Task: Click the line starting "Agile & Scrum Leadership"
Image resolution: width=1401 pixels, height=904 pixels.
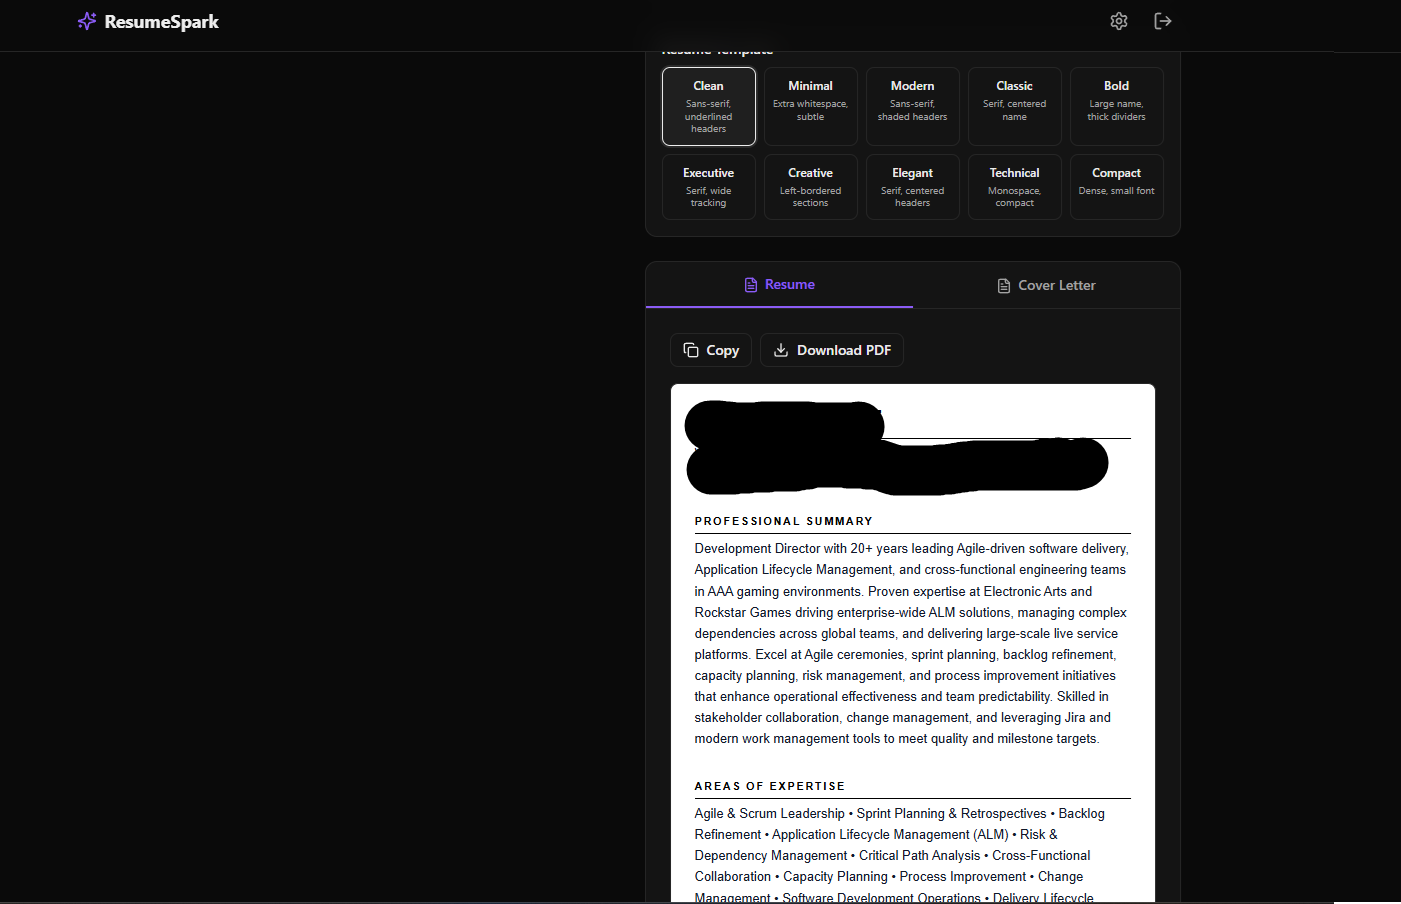Action: (x=900, y=814)
